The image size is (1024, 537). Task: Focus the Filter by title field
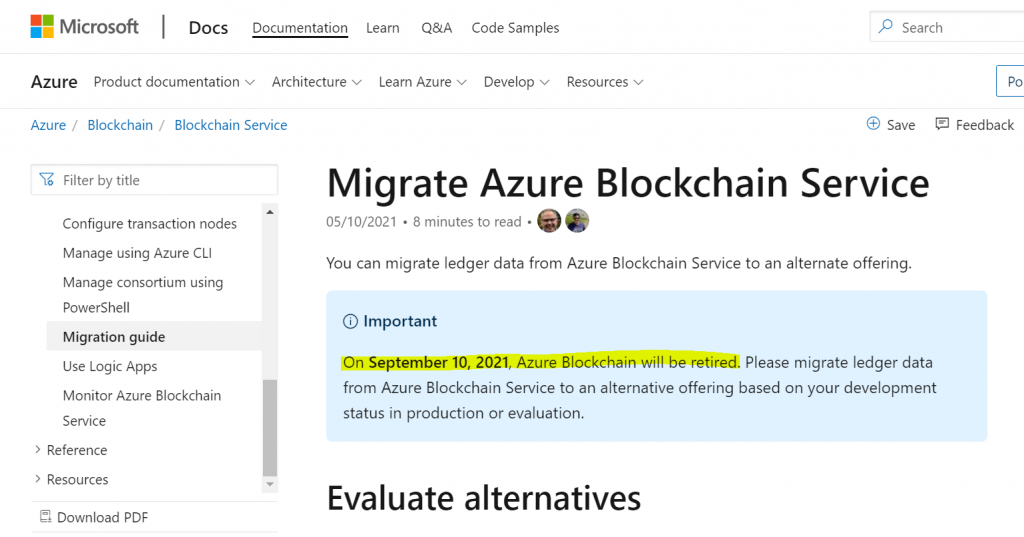pyautogui.click(x=165, y=180)
